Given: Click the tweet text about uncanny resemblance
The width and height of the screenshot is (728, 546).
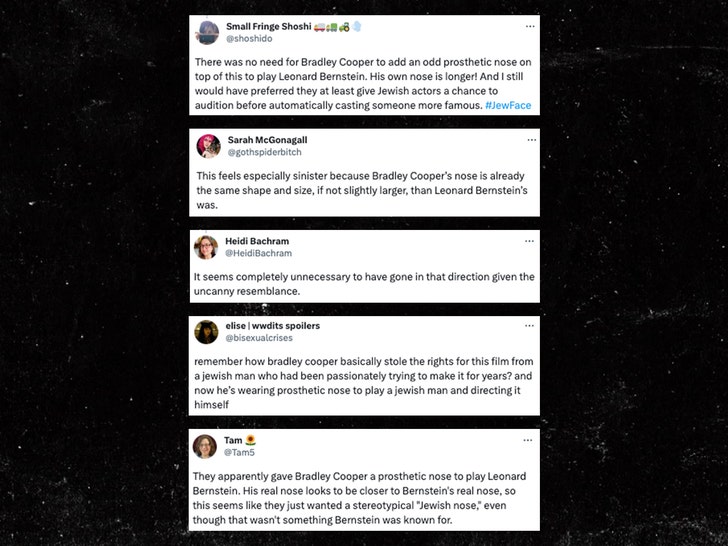Looking at the screenshot, I should point(364,284).
